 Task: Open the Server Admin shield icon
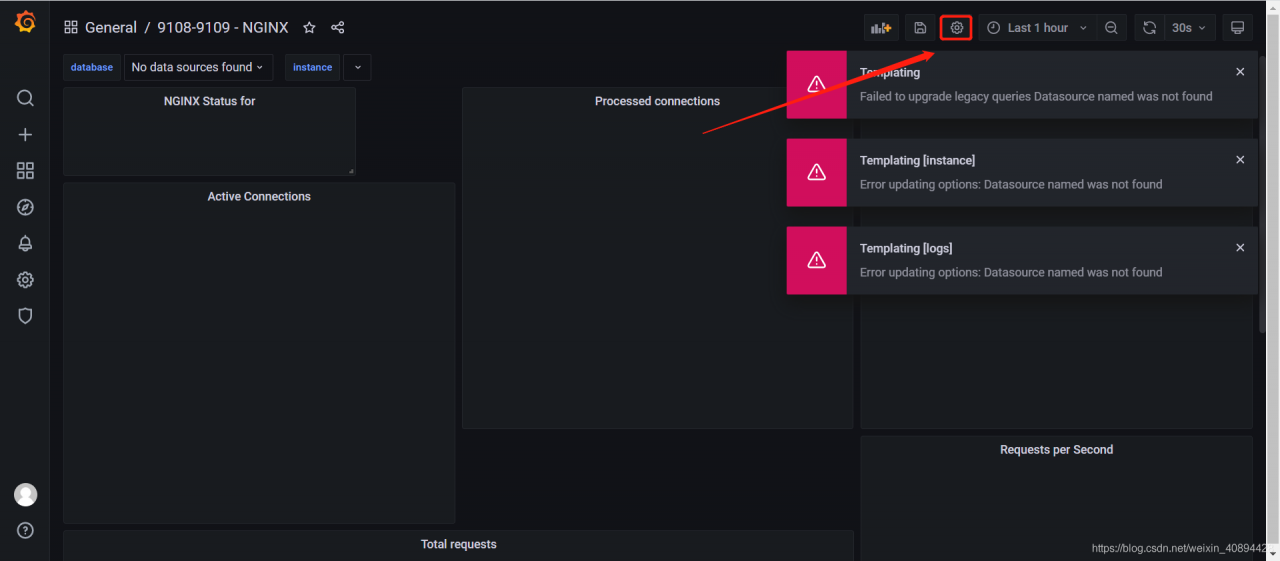pyautogui.click(x=25, y=316)
